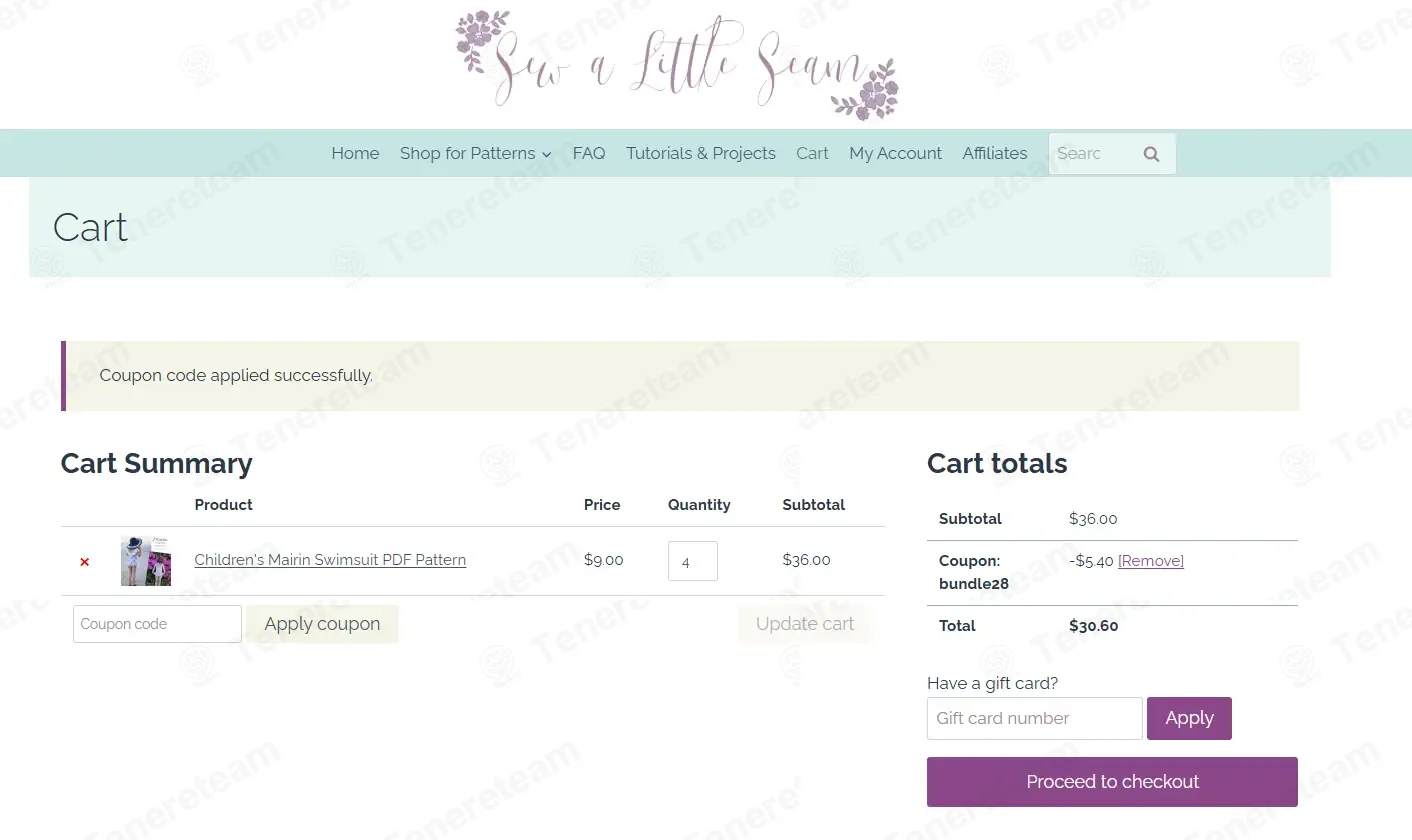The width and height of the screenshot is (1412, 840).
Task: Open Tutorials & Projects menu item
Action: point(701,153)
